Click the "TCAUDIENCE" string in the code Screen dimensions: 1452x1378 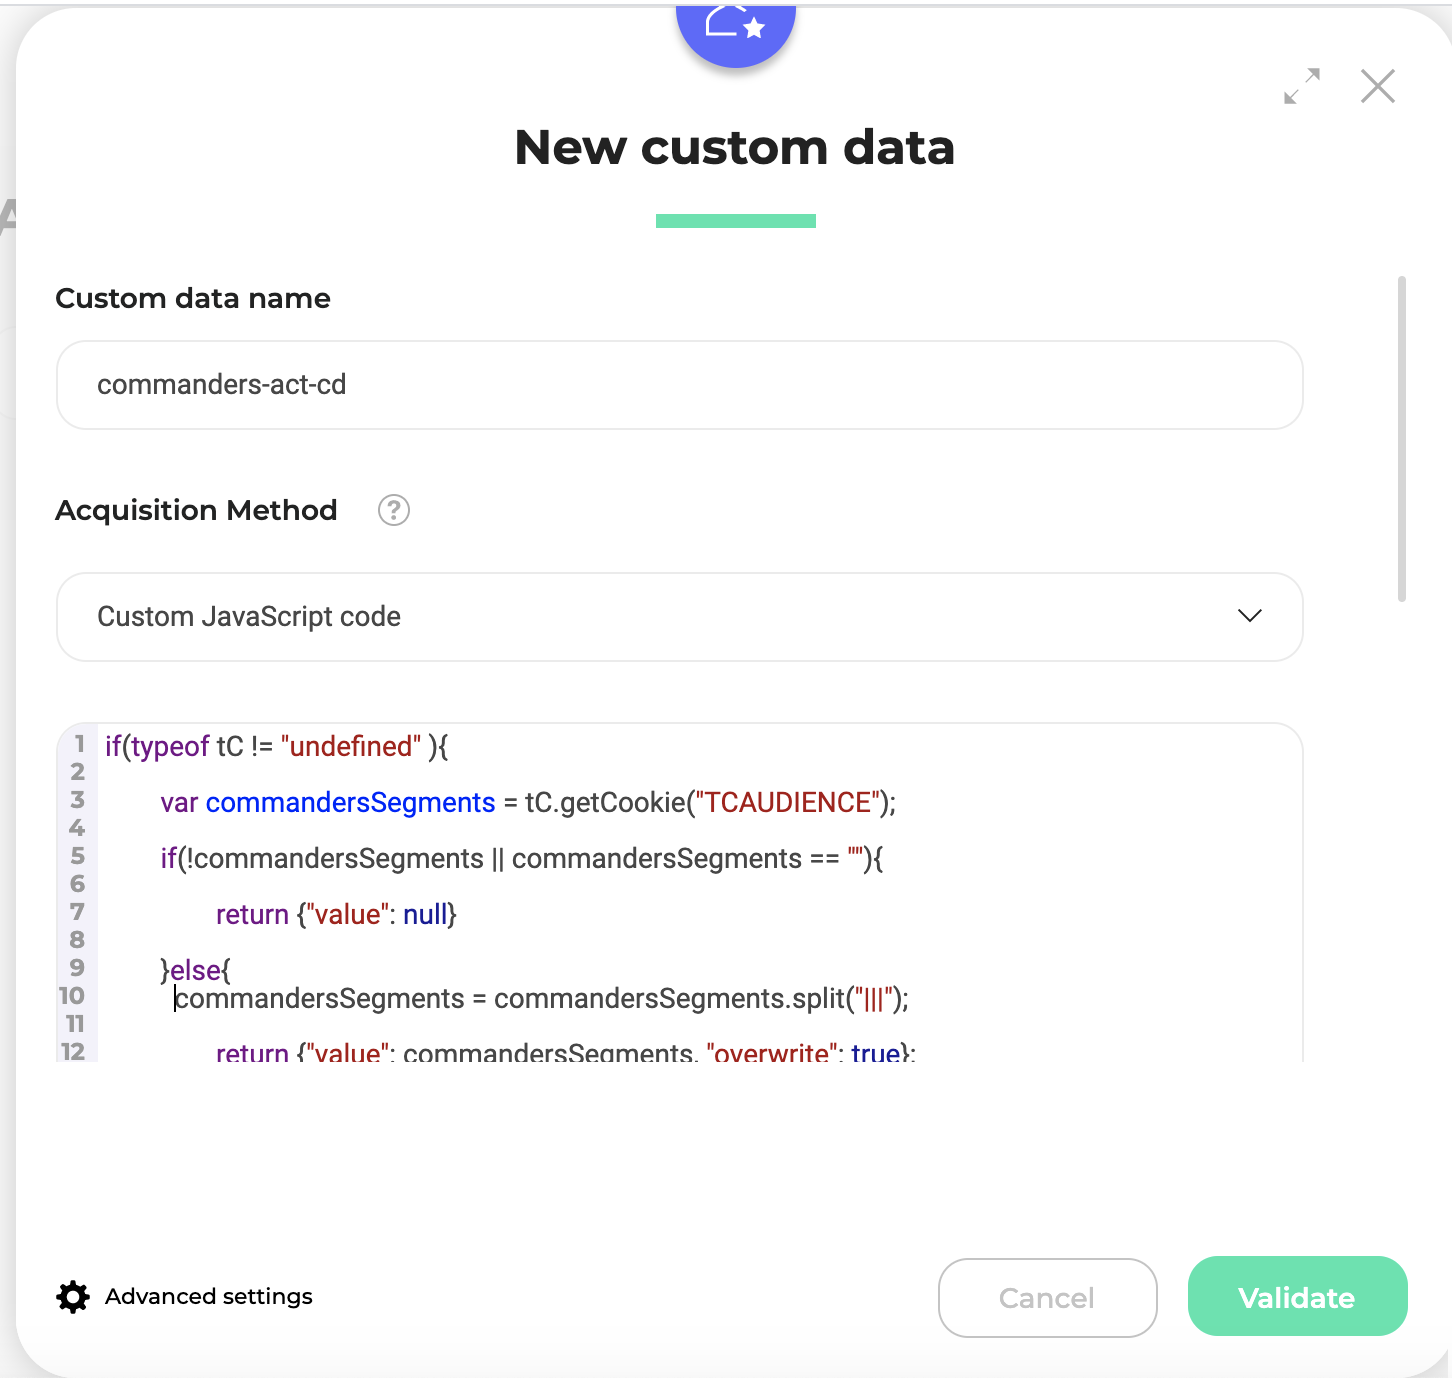(x=788, y=803)
